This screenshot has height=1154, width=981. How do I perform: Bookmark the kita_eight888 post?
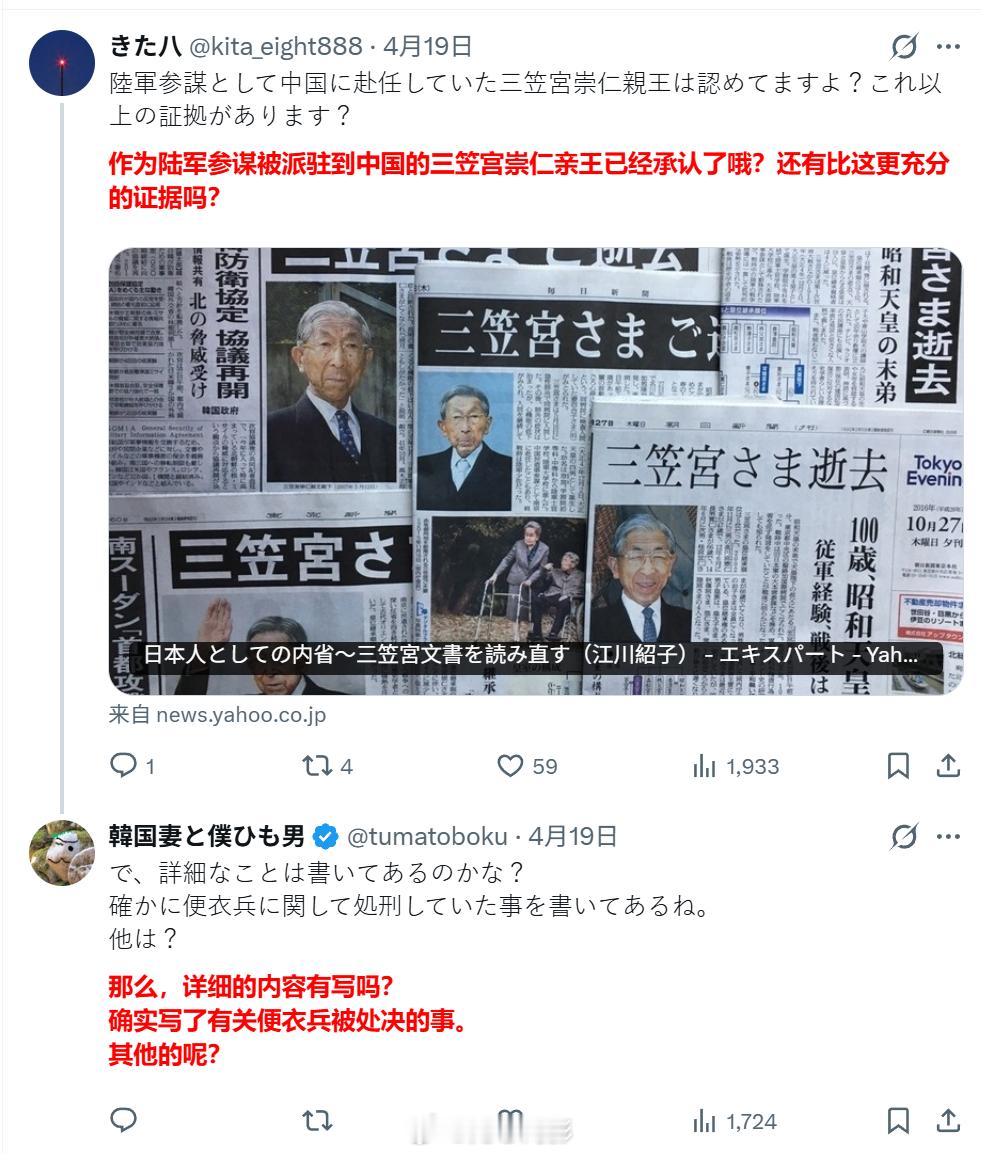click(x=898, y=766)
